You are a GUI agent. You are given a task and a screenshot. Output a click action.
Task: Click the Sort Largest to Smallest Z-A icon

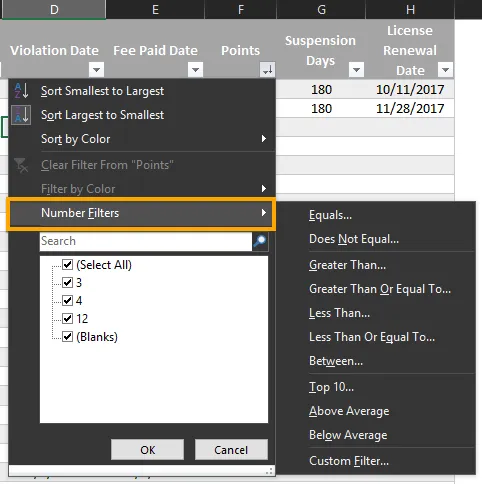(21, 115)
